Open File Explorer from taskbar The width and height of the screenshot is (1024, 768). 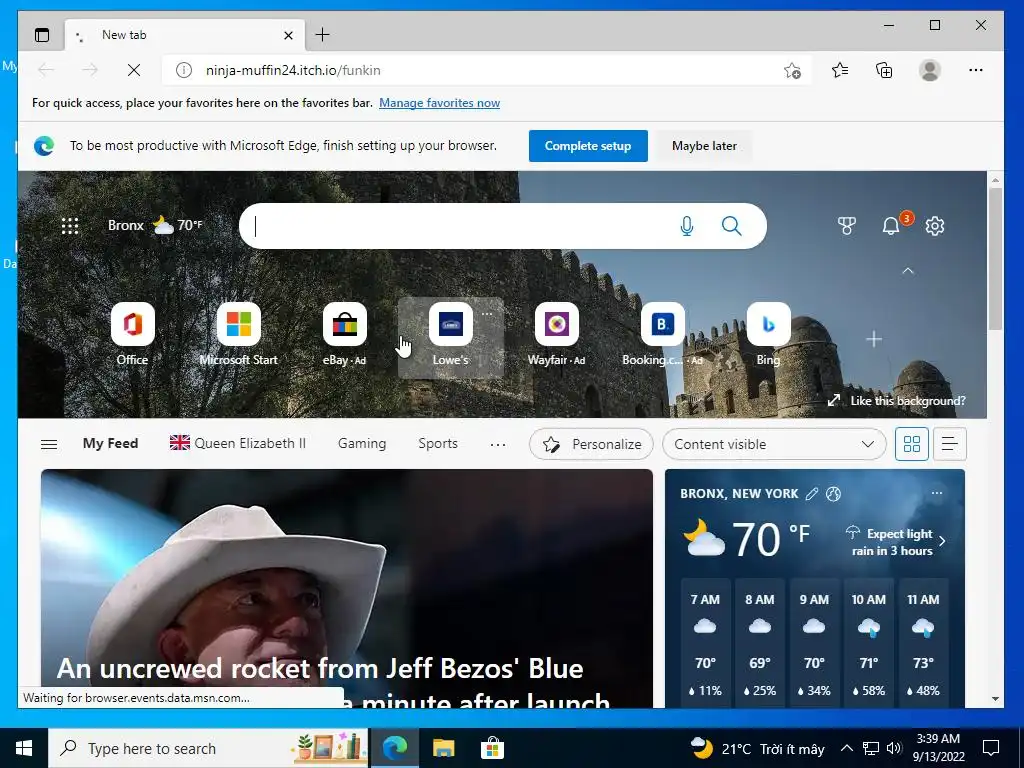(443, 748)
